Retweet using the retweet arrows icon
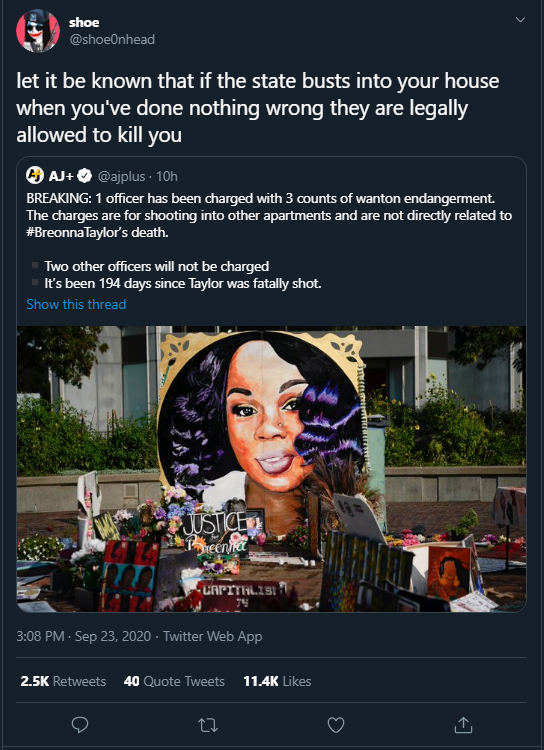544x750 pixels. [x=208, y=725]
